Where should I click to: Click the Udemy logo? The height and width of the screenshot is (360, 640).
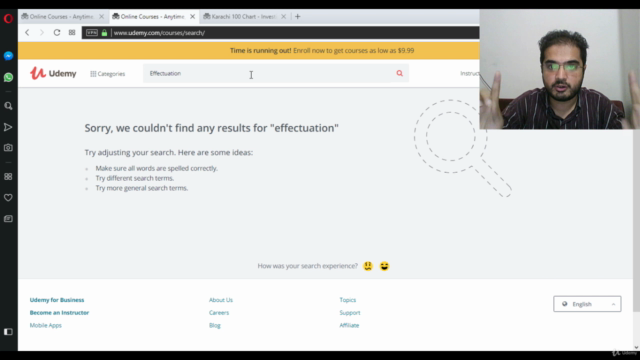pos(53,73)
